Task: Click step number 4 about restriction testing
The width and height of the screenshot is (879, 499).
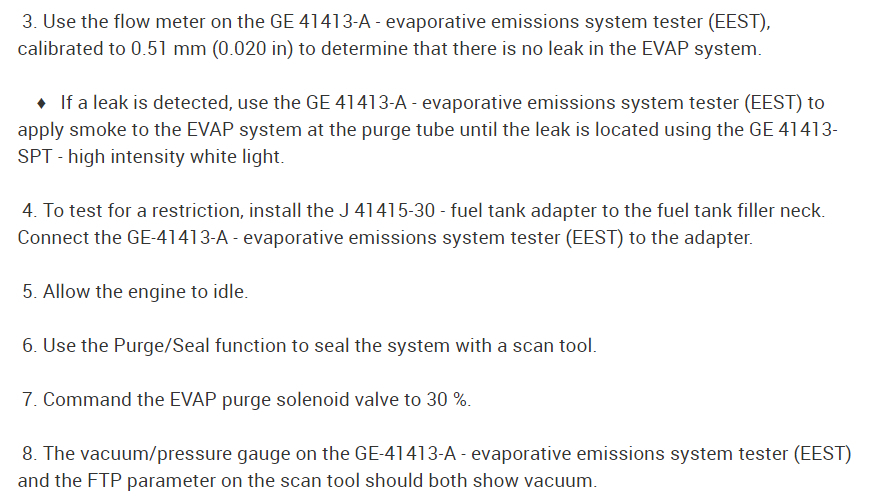Action: 27,211
